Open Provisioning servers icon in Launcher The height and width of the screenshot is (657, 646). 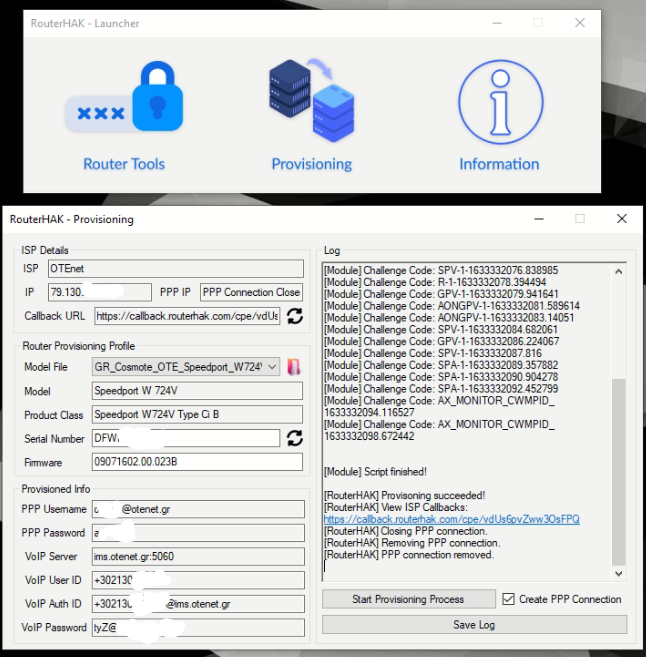pos(311,100)
